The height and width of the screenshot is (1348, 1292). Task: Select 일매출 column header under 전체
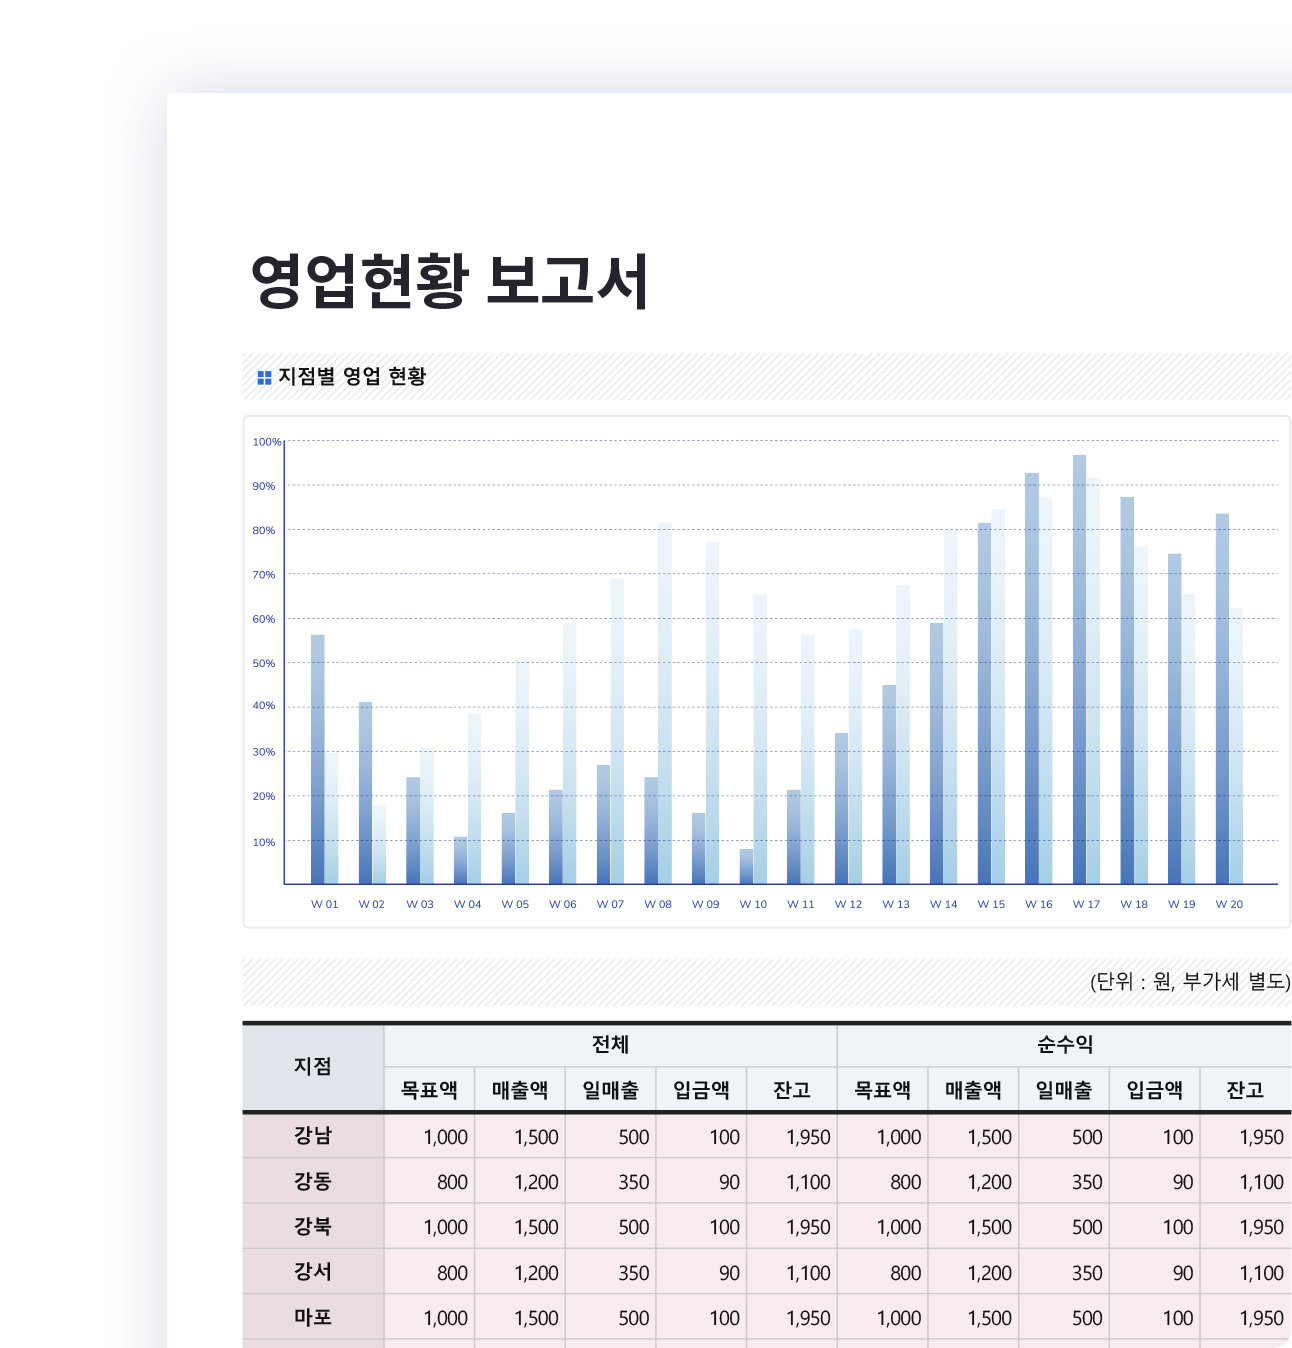coord(610,1089)
